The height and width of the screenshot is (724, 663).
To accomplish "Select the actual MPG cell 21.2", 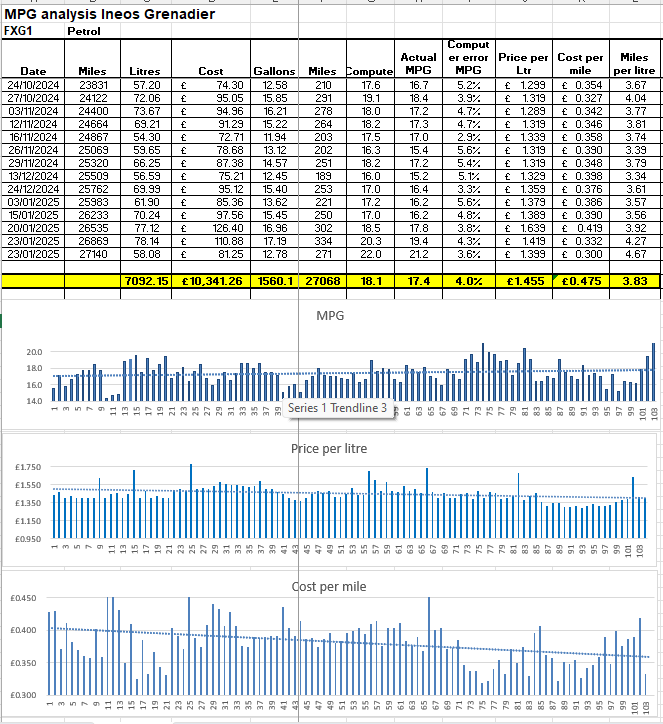I will click(x=418, y=254).
